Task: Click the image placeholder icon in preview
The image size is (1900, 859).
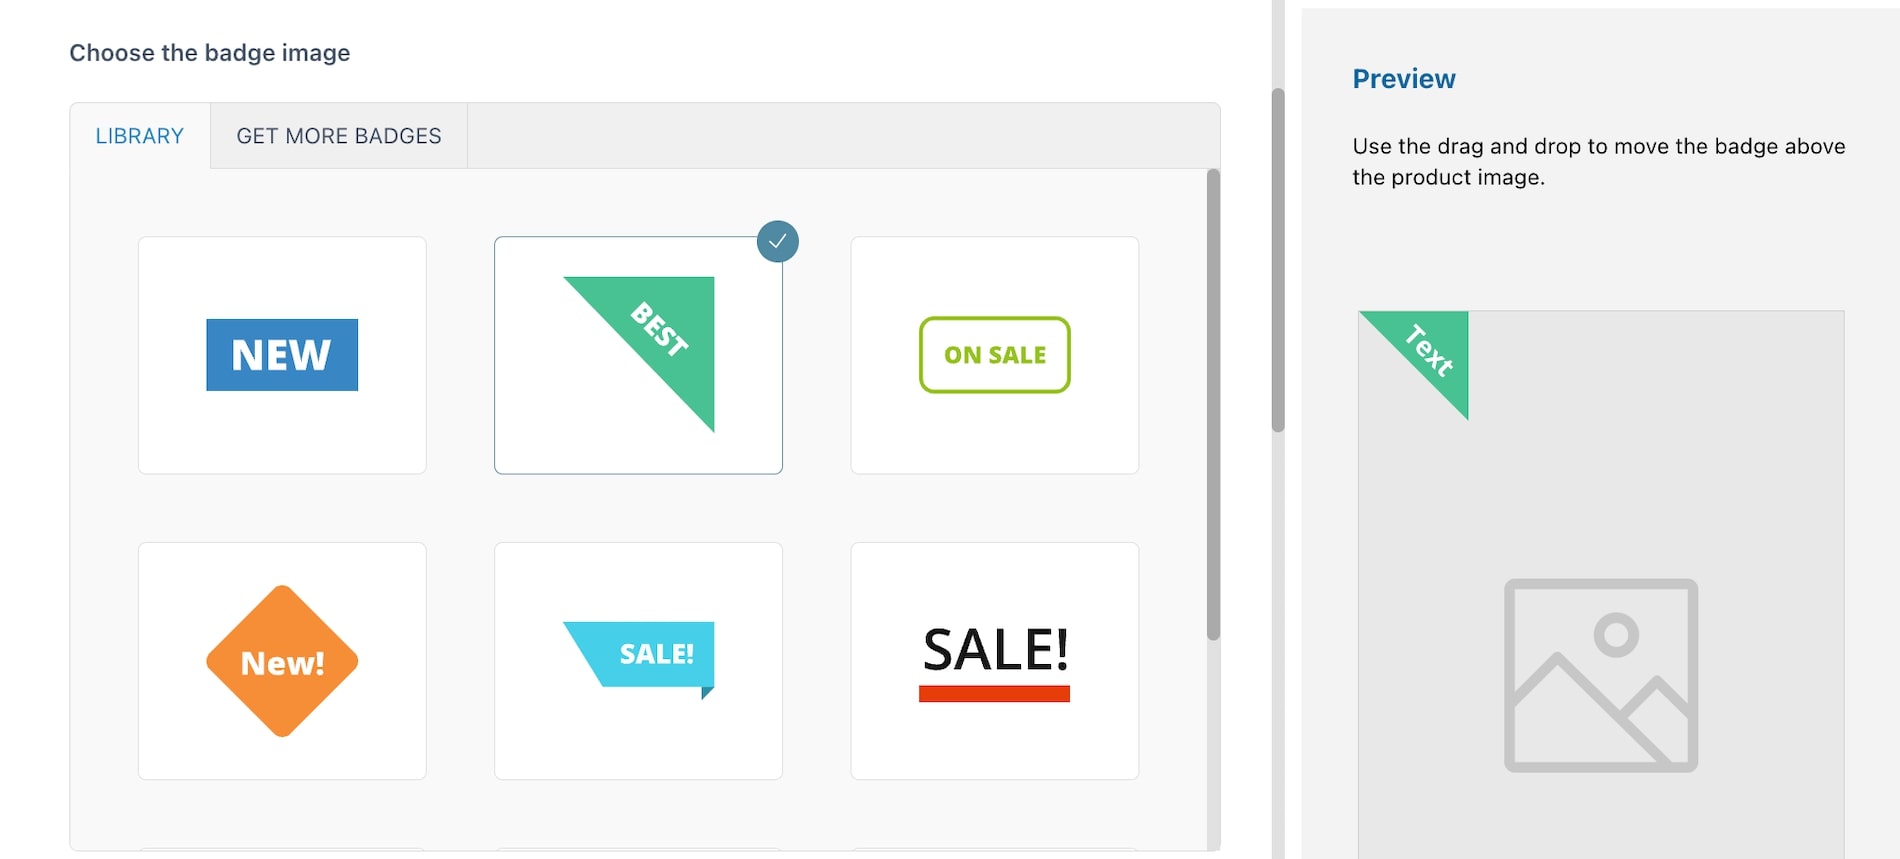Action: (x=1601, y=675)
